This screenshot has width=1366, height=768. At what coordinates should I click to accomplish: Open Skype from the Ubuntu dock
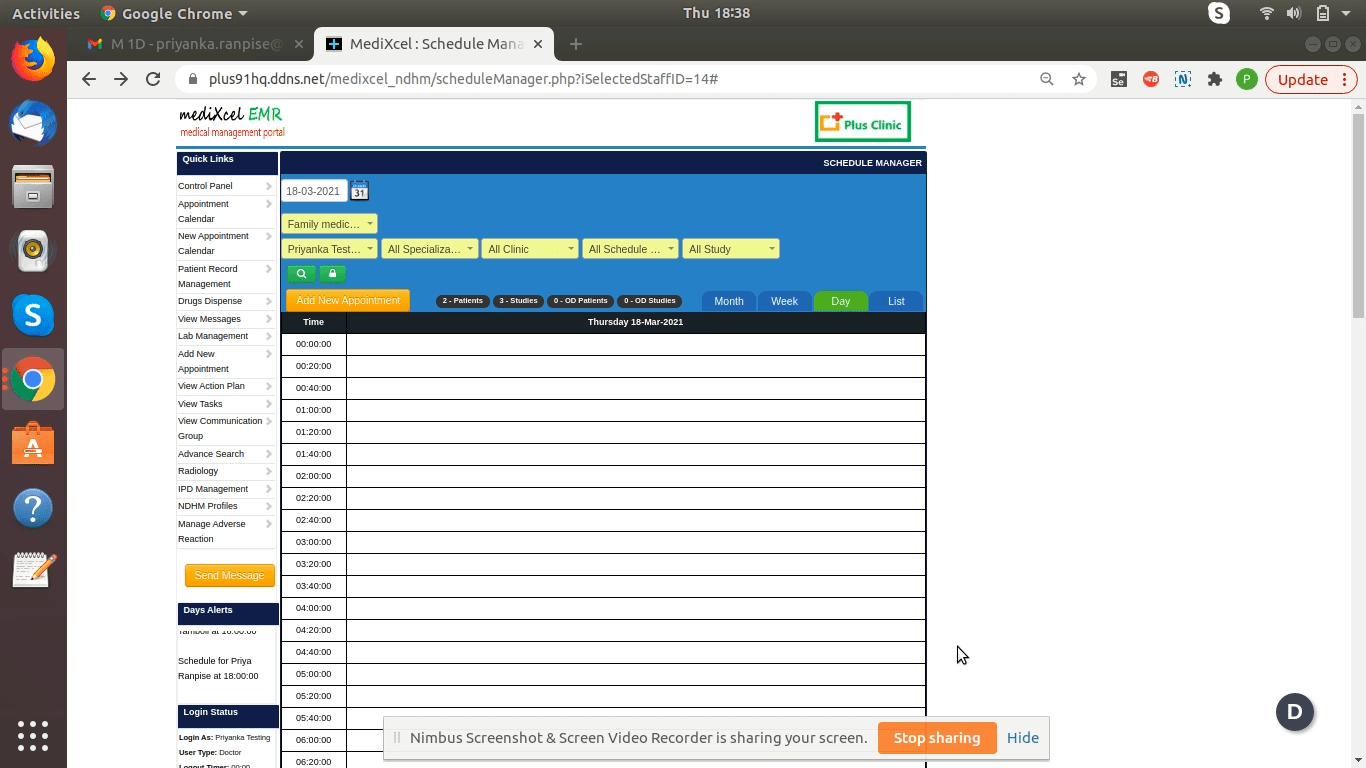point(33,316)
